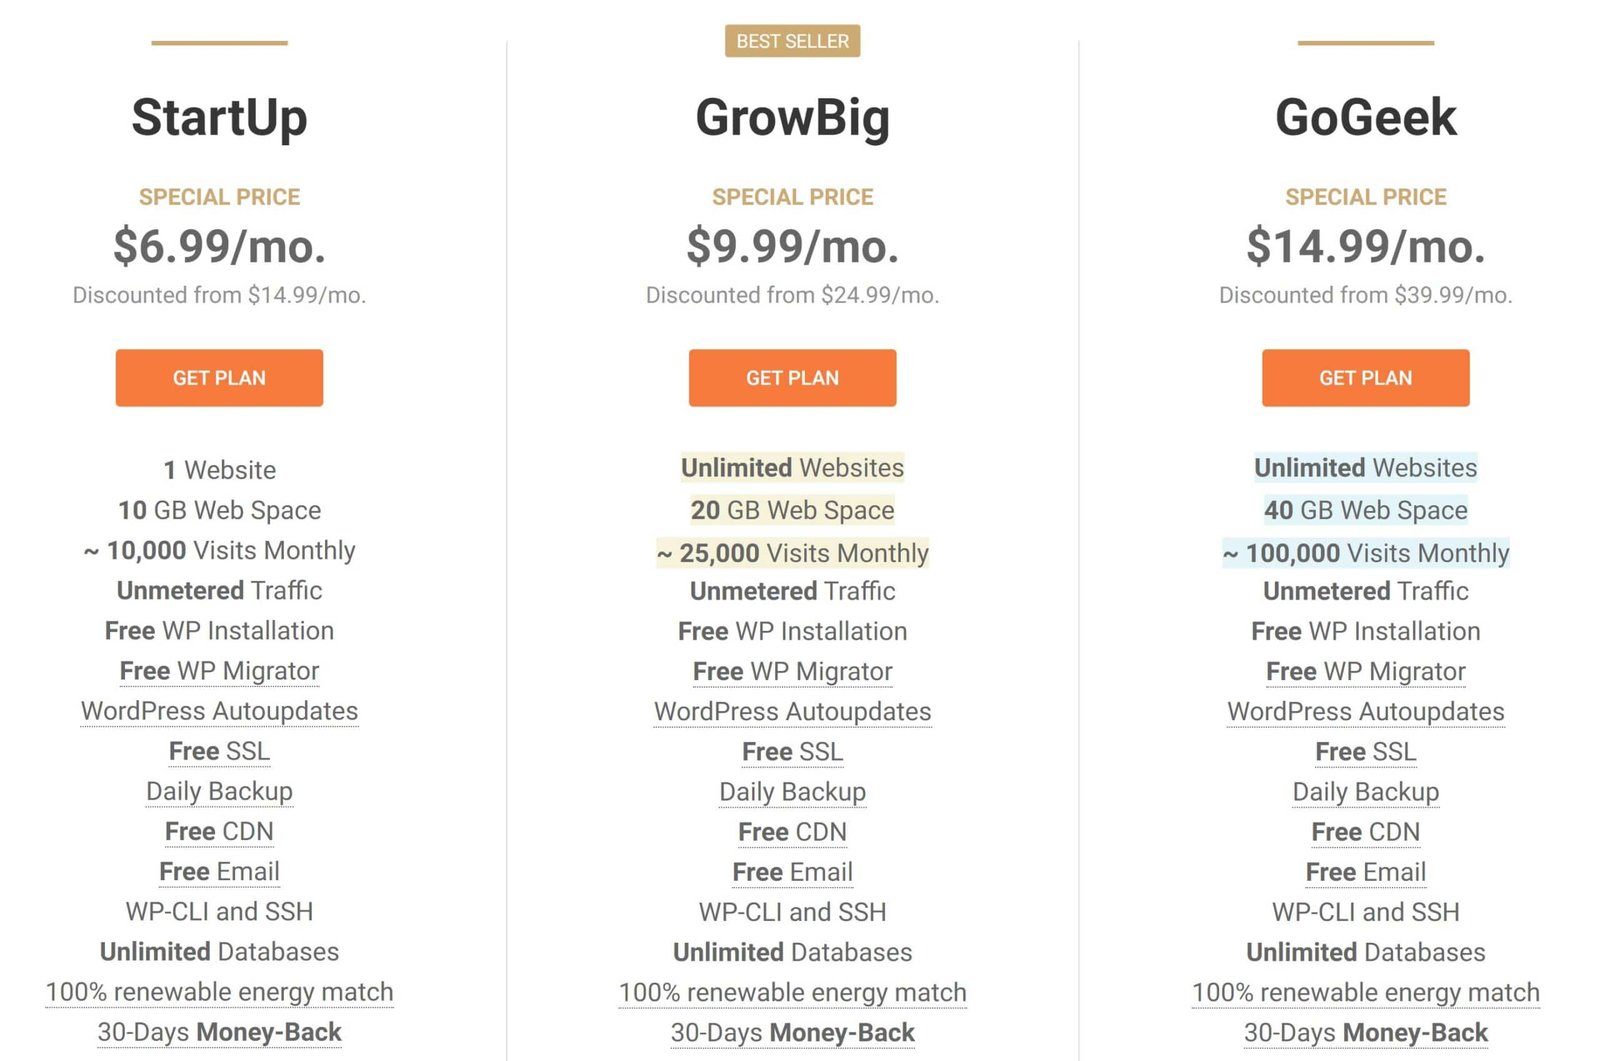Select the StartUp plan heading

click(x=219, y=117)
